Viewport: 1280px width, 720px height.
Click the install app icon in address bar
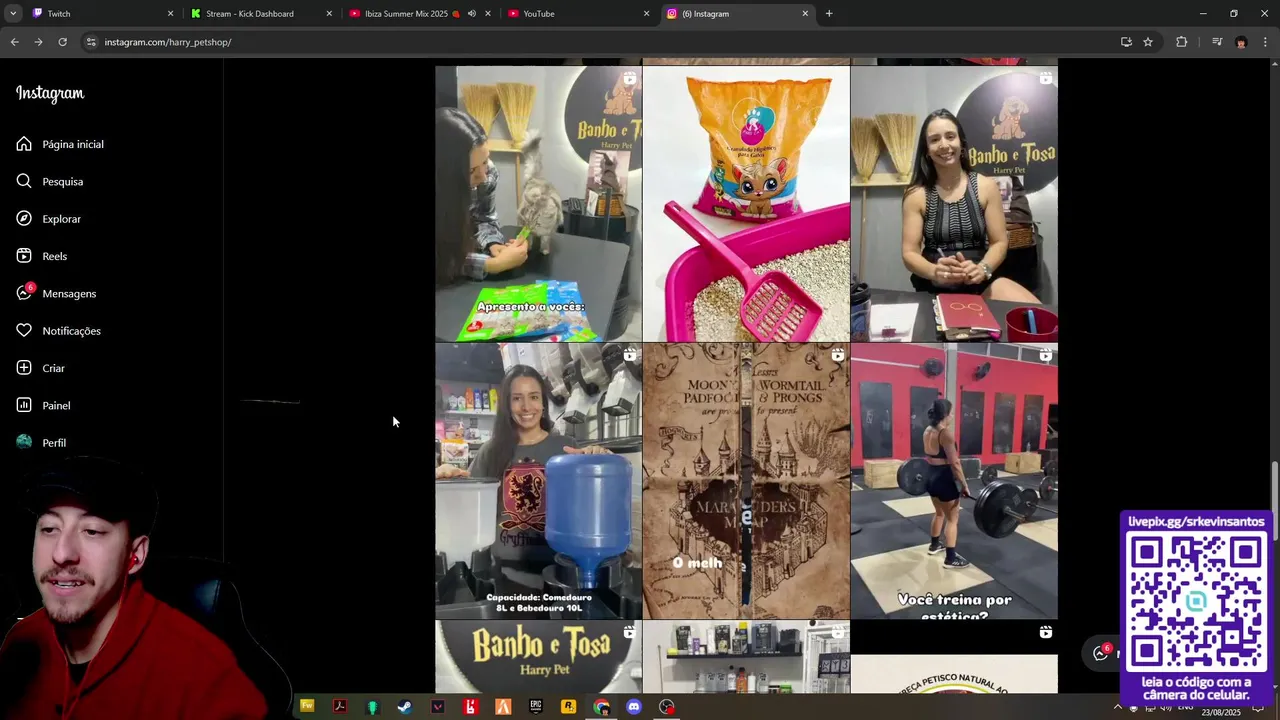pyautogui.click(x=1126, y=42)
